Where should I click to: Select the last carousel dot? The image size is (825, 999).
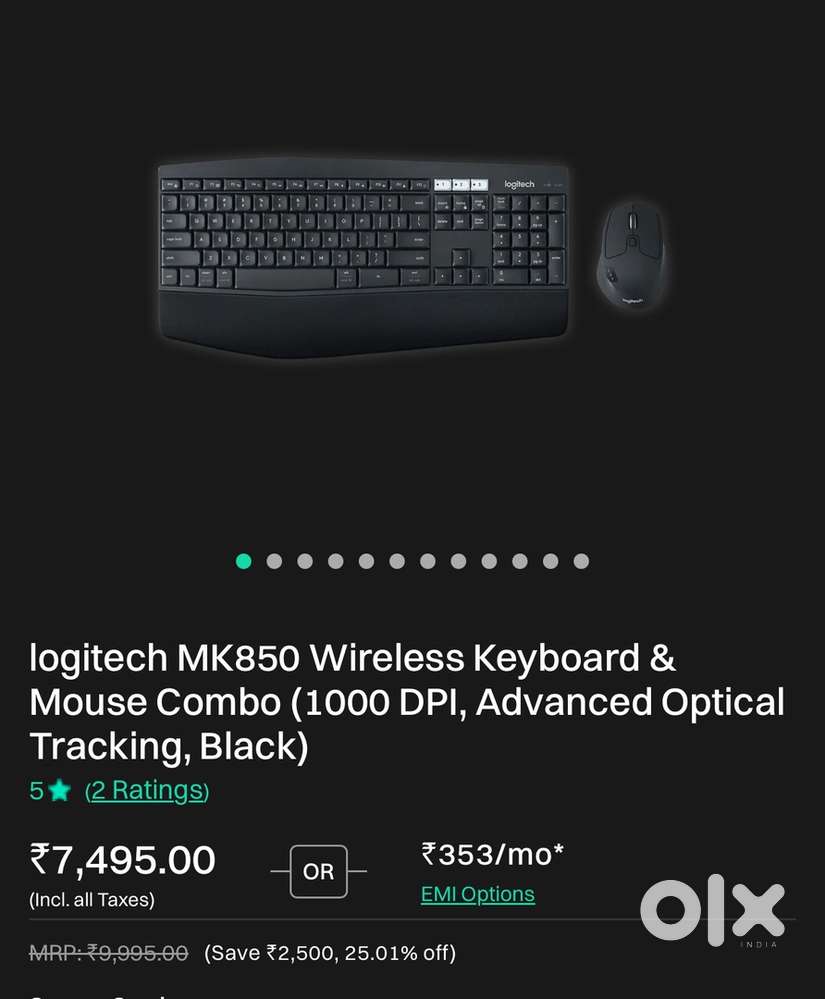(581, 561)
